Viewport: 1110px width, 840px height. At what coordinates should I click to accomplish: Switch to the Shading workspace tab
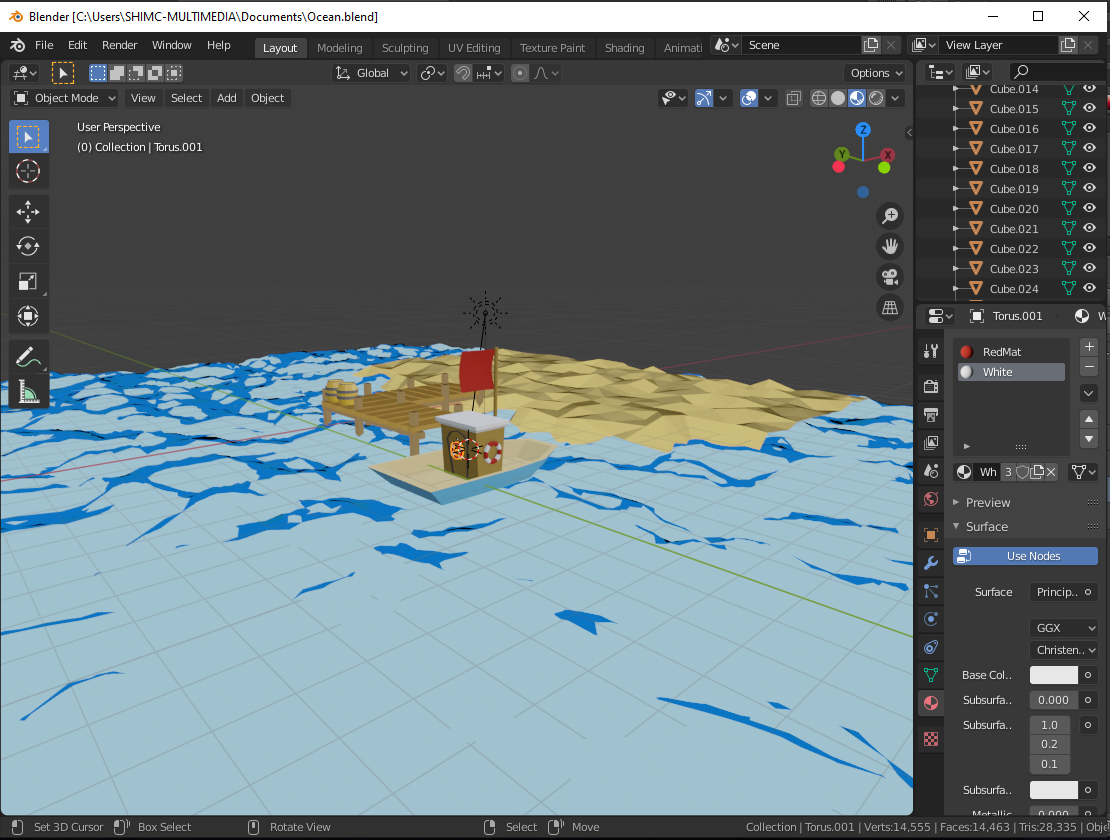tap(624, 47)
